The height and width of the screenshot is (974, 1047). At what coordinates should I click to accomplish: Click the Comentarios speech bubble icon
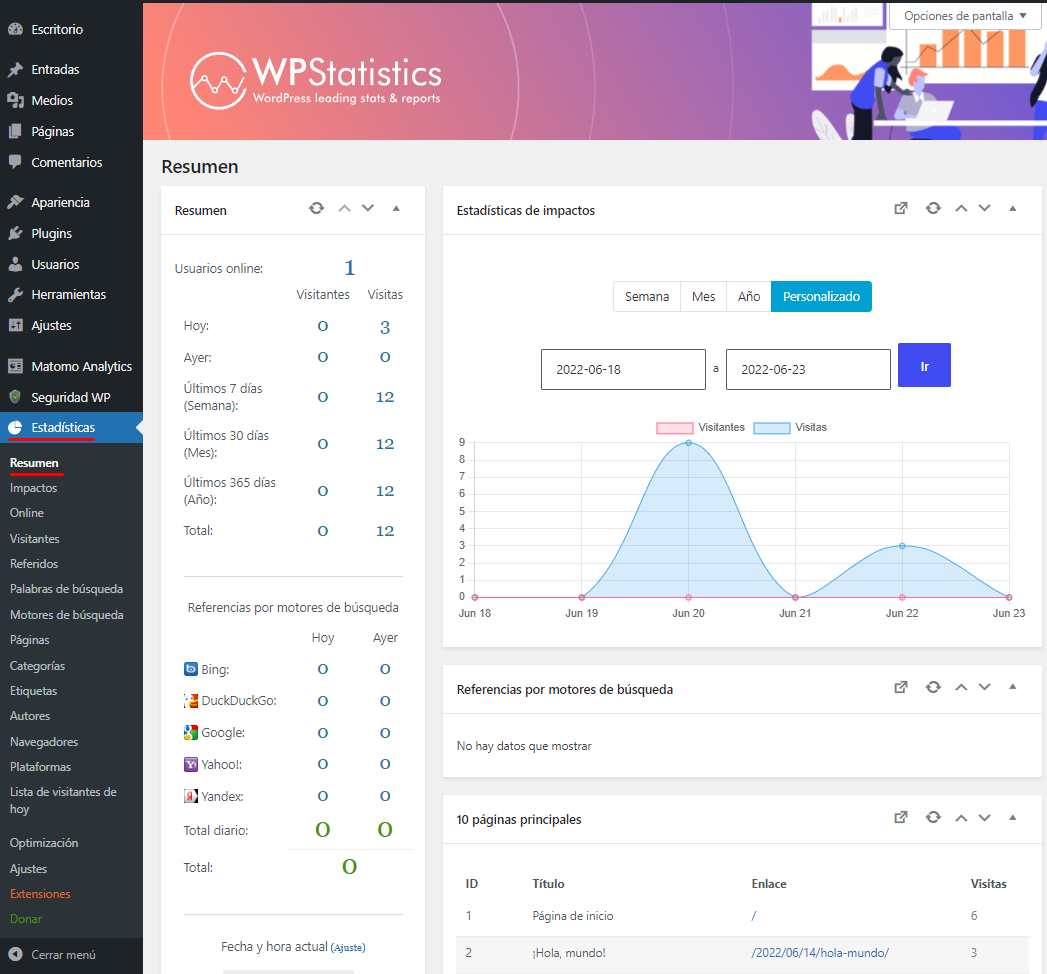click(15, 162)
